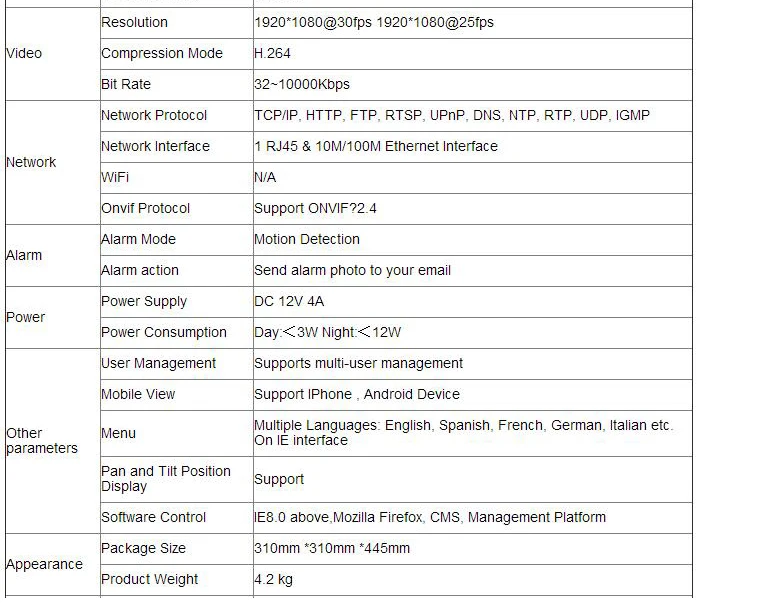
Task: Select the H.264 compression mode value
Action: pos(272,53)
